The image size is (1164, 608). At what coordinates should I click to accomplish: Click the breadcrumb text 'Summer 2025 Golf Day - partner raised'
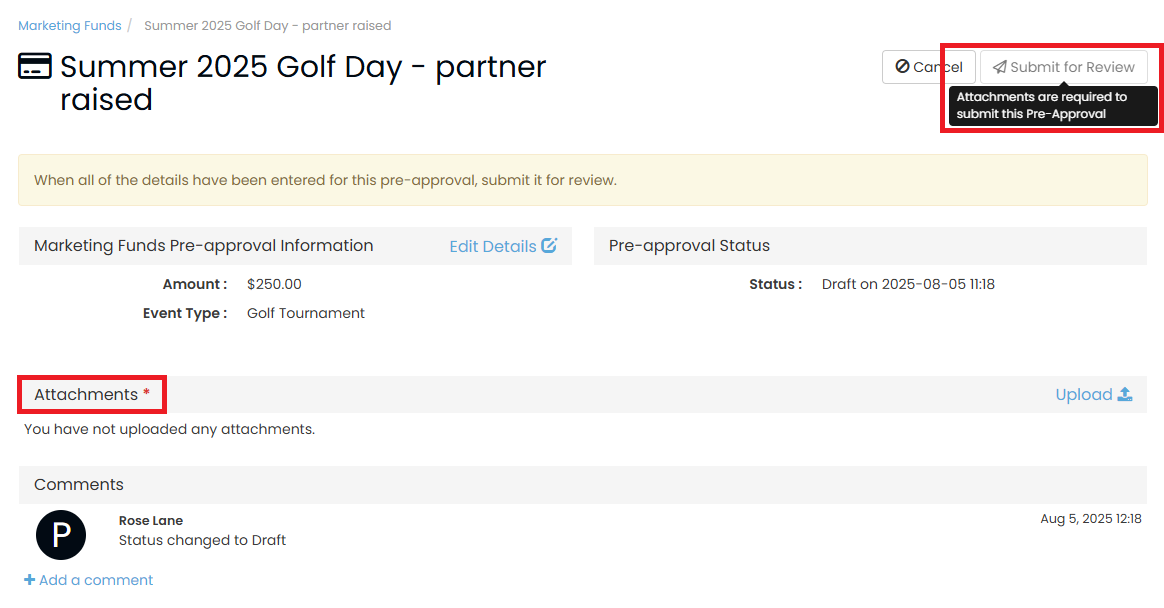(267, 25)
